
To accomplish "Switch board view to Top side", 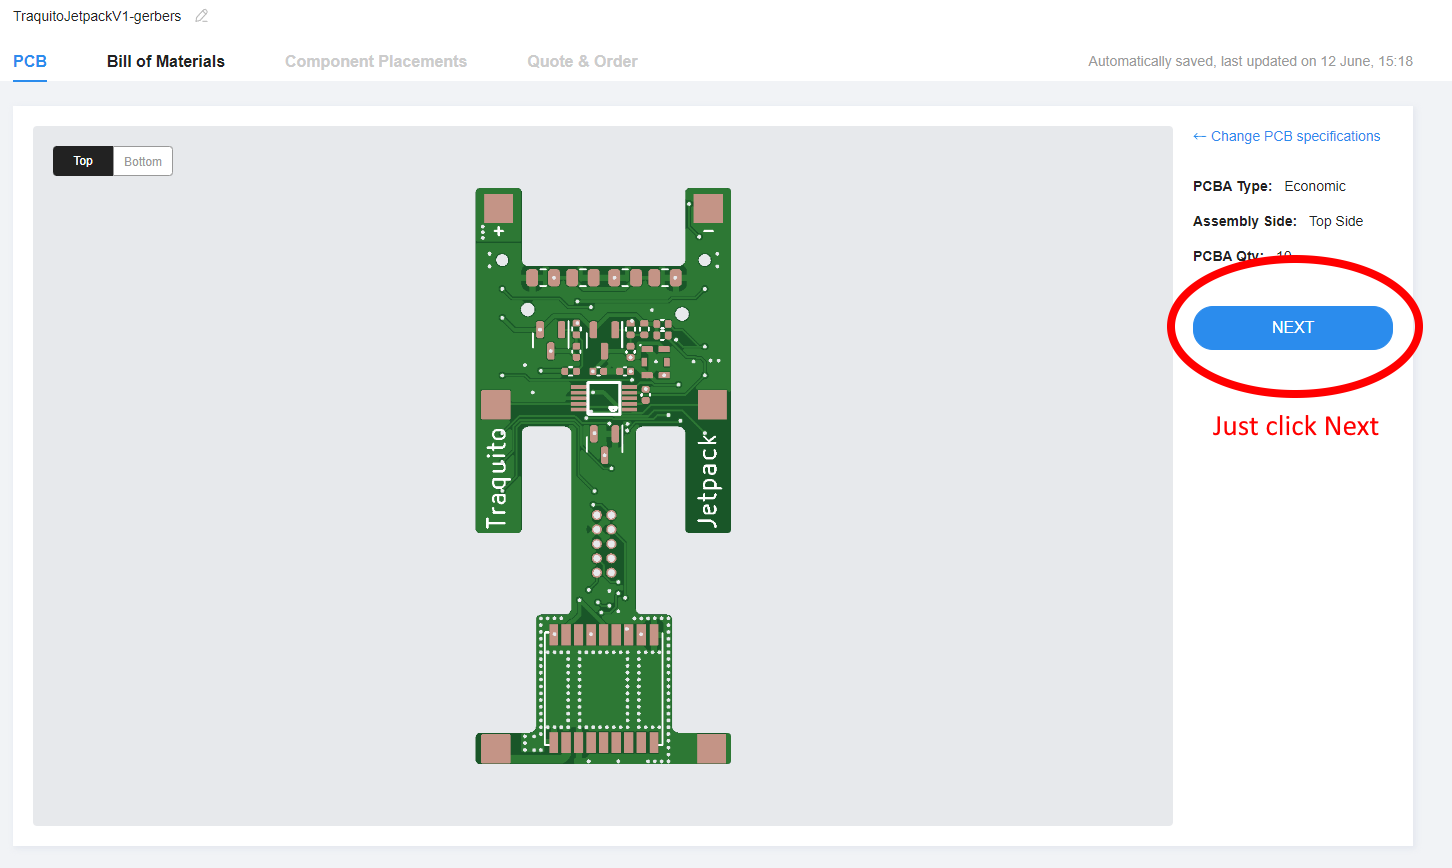I will 83,161.
